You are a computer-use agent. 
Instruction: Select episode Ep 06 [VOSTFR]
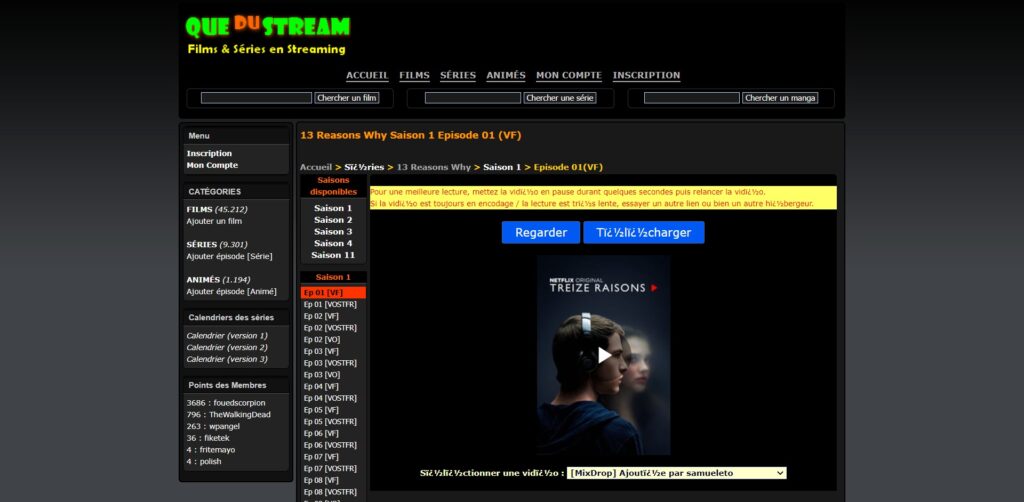point(330,445)
